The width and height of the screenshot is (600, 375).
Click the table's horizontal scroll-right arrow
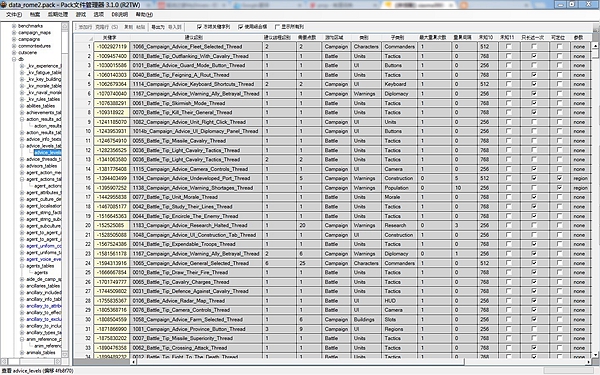tap(589, 361)
